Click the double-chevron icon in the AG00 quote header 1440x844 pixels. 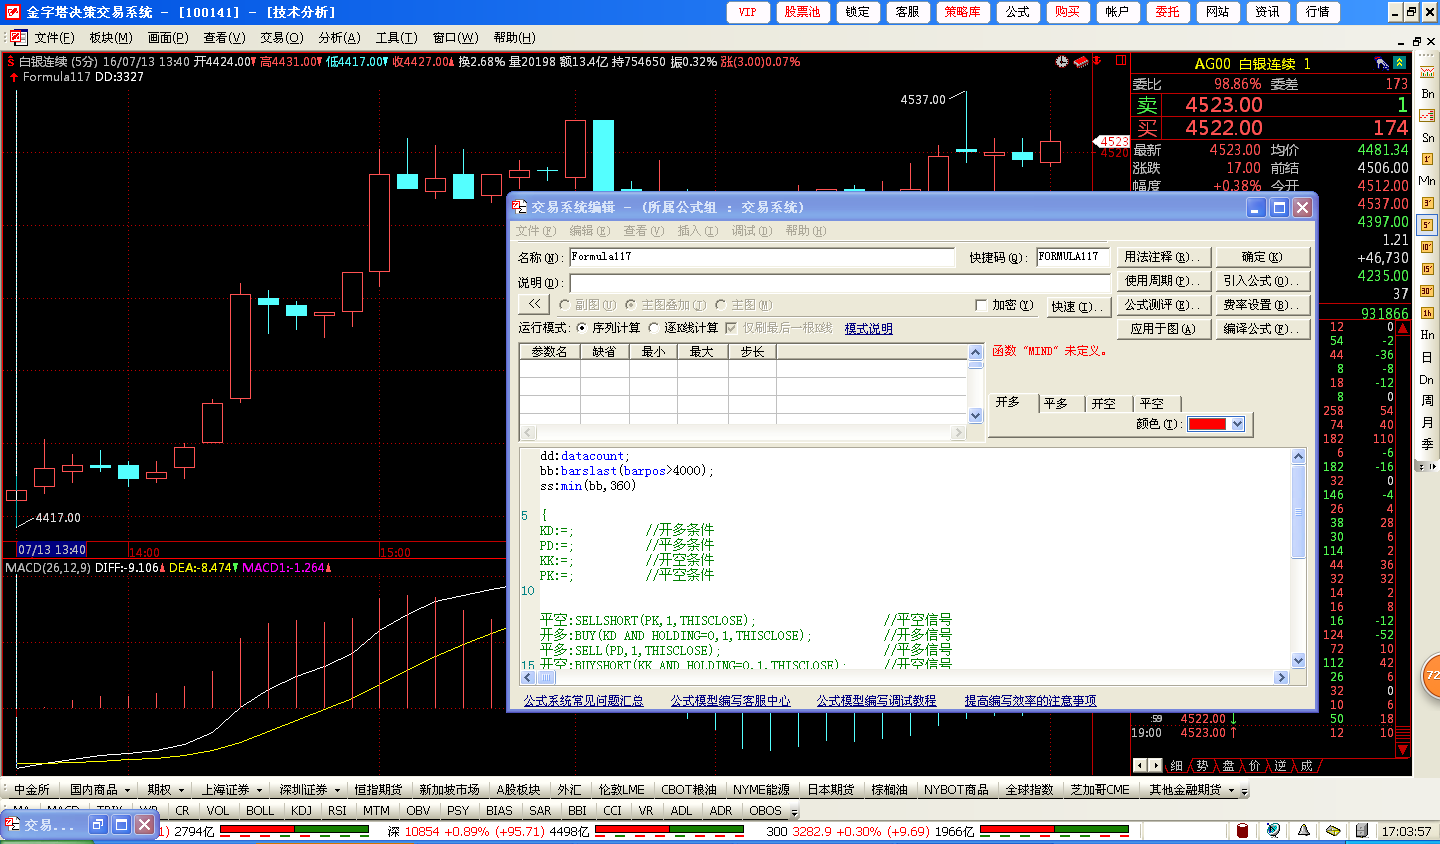click(1399, 63)
